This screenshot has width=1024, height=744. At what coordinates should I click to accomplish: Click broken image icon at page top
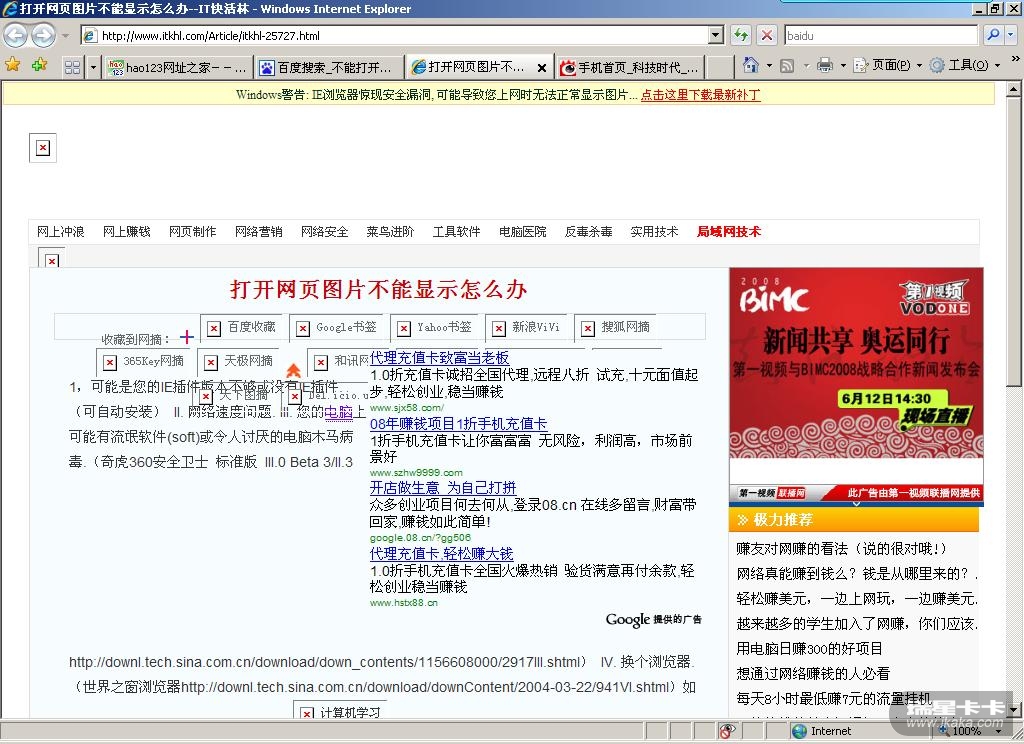pyautogui.click(x=43, y=148)
